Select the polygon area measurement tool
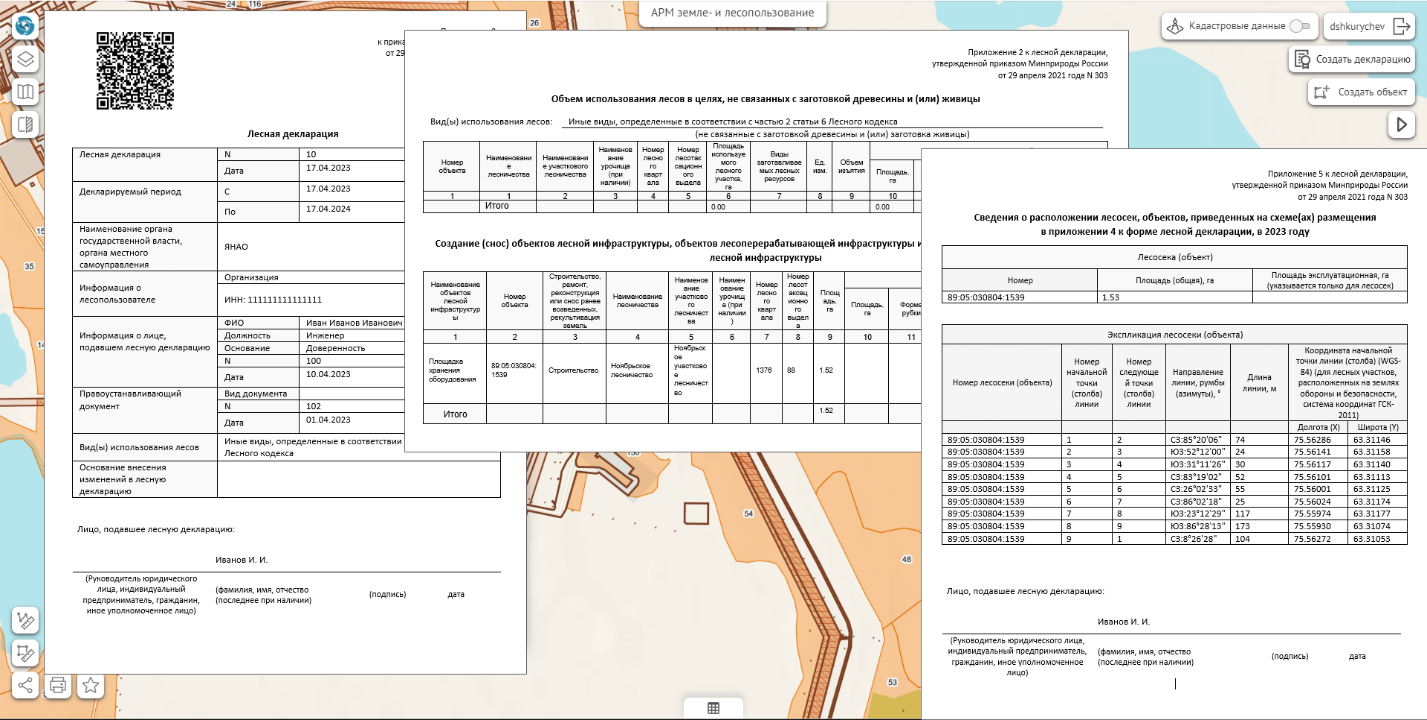1427x720 pixels. tap(25, 654)
